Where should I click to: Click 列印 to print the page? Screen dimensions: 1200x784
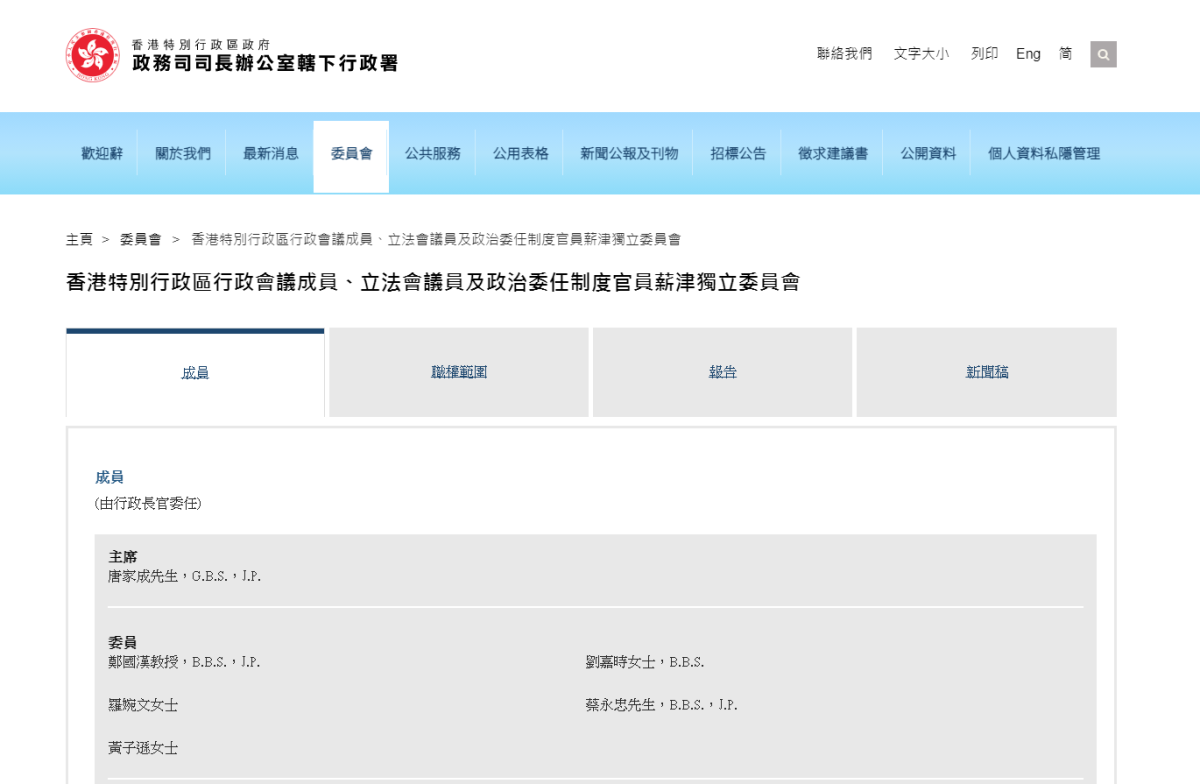click(x=984, y=54)
